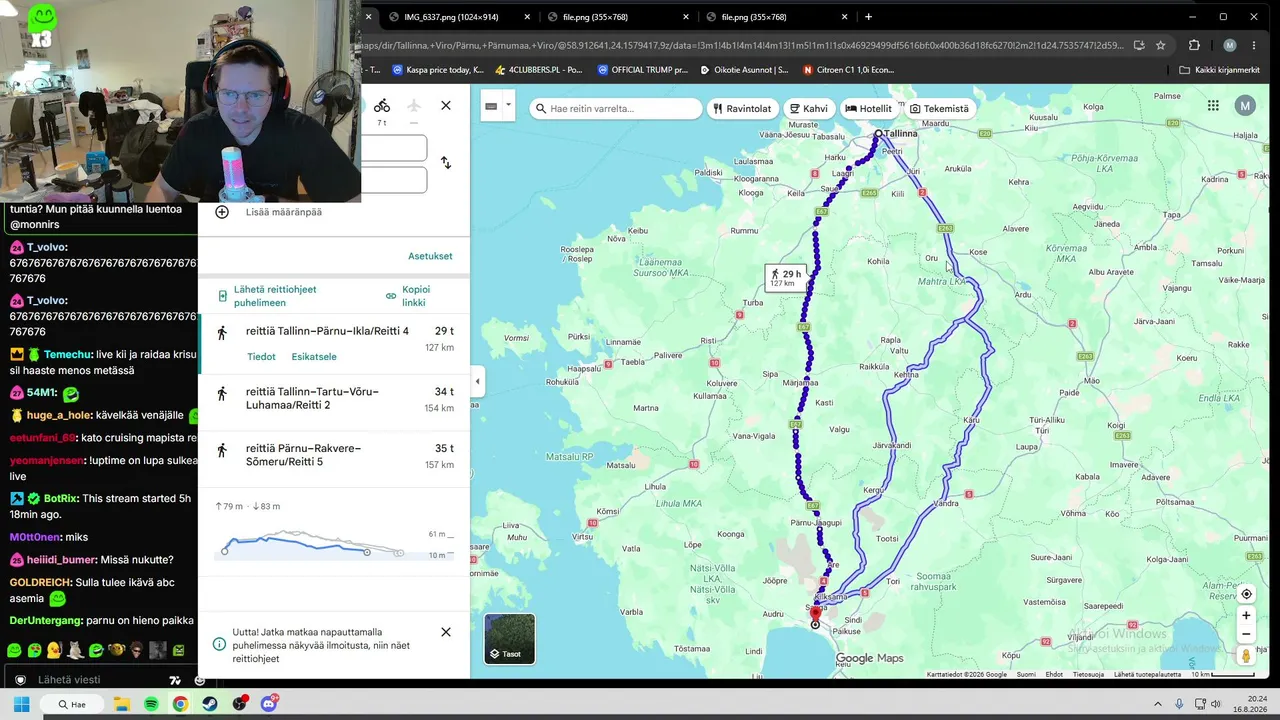Screen dimensions: 1280x720
Task: Select route Tallinn–Pärnu–Ikla/Reitti 4
Action: 335,344
